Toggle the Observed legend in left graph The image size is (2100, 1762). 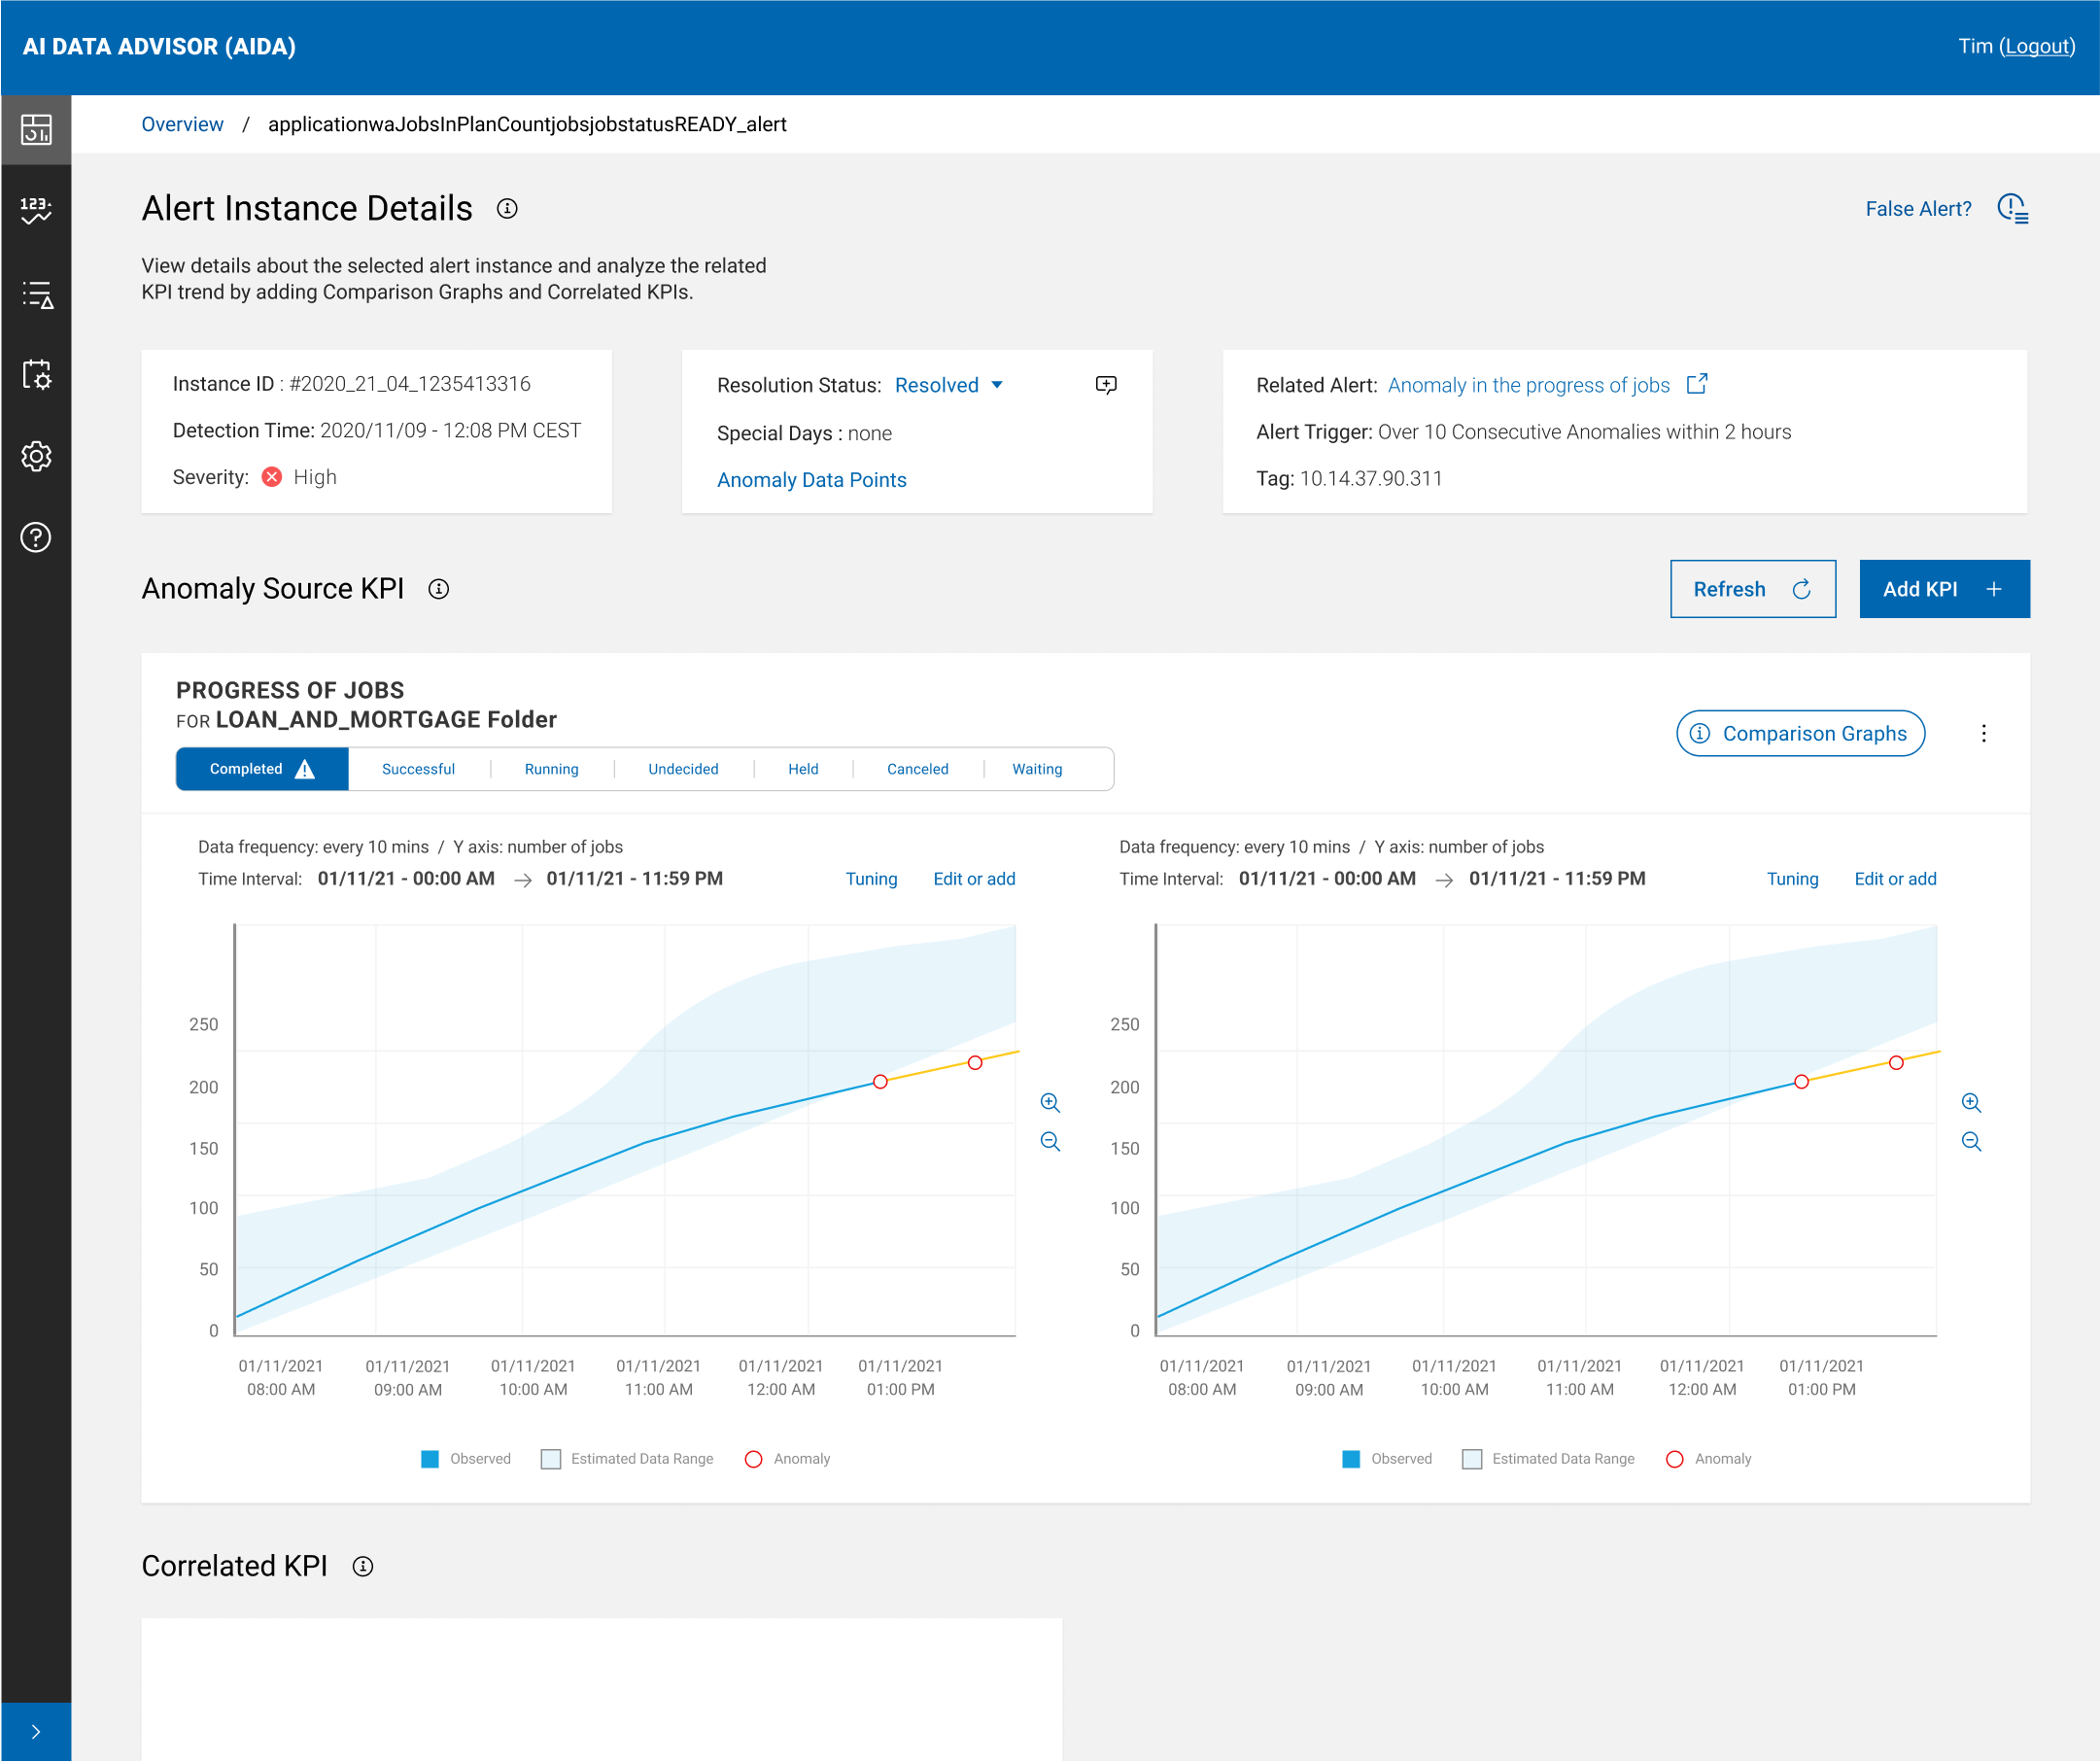(x=431, y=1459)
